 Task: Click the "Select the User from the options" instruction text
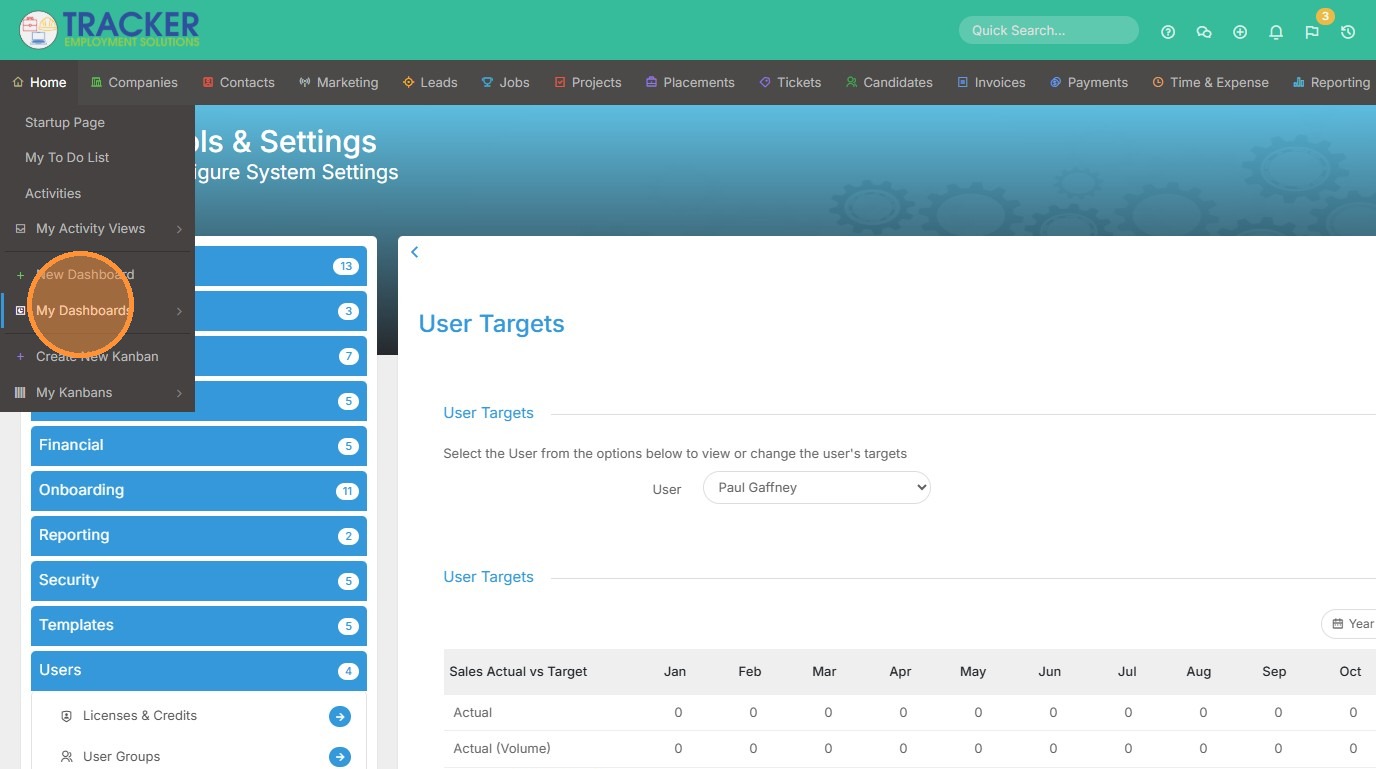point(675,454)
